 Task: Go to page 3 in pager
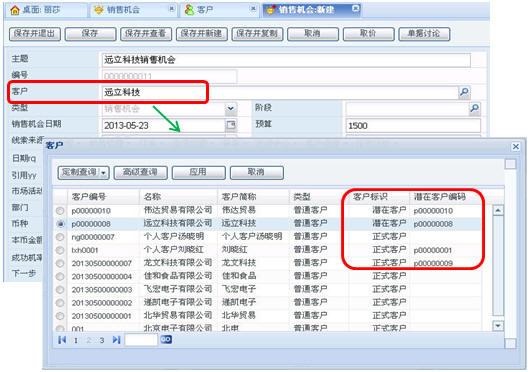(102, 340)
